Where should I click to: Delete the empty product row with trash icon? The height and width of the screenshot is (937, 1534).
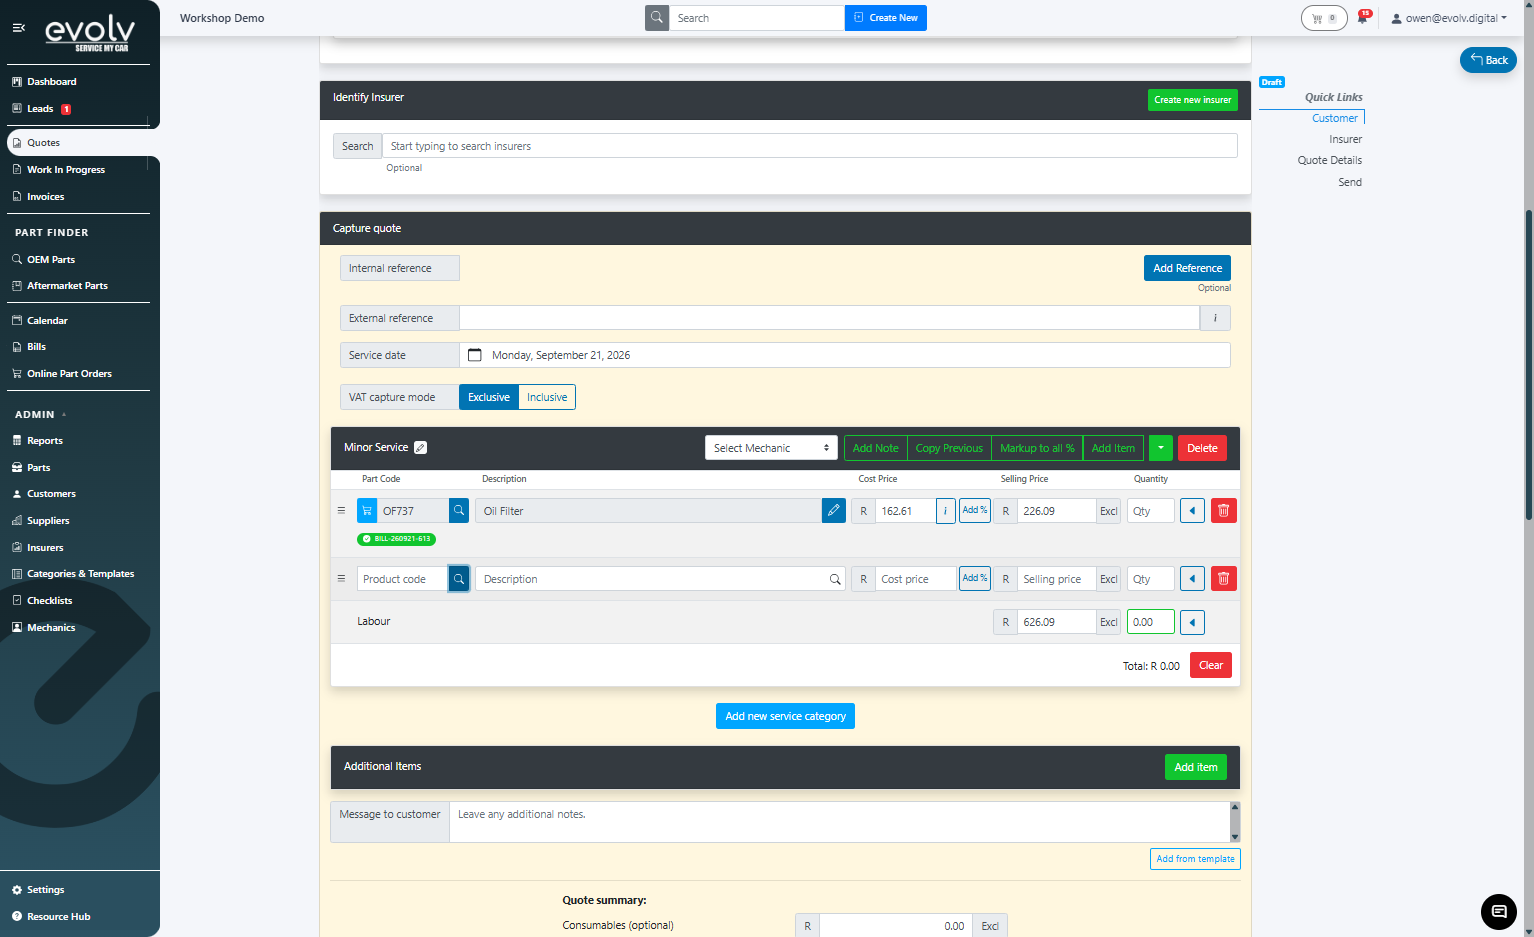tap(1224, 579)
